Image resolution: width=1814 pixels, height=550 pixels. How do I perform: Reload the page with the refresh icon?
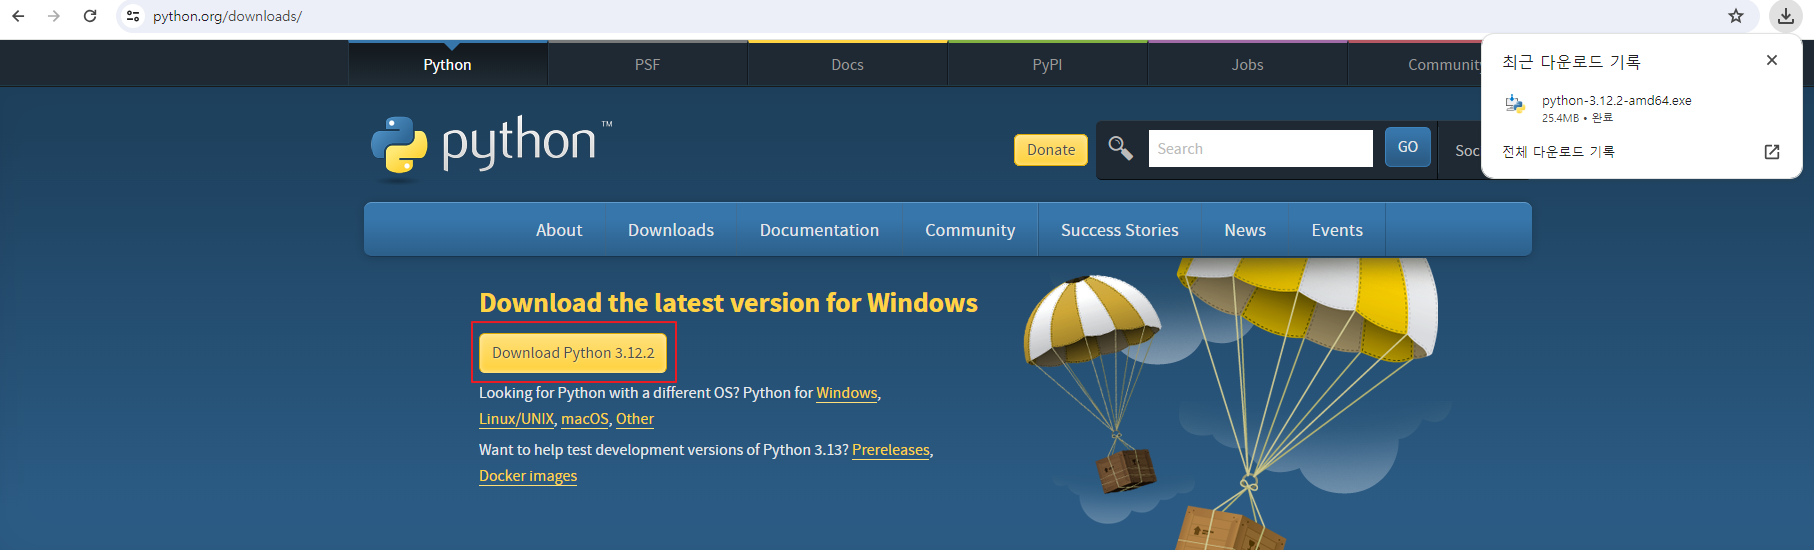[90, 16]
